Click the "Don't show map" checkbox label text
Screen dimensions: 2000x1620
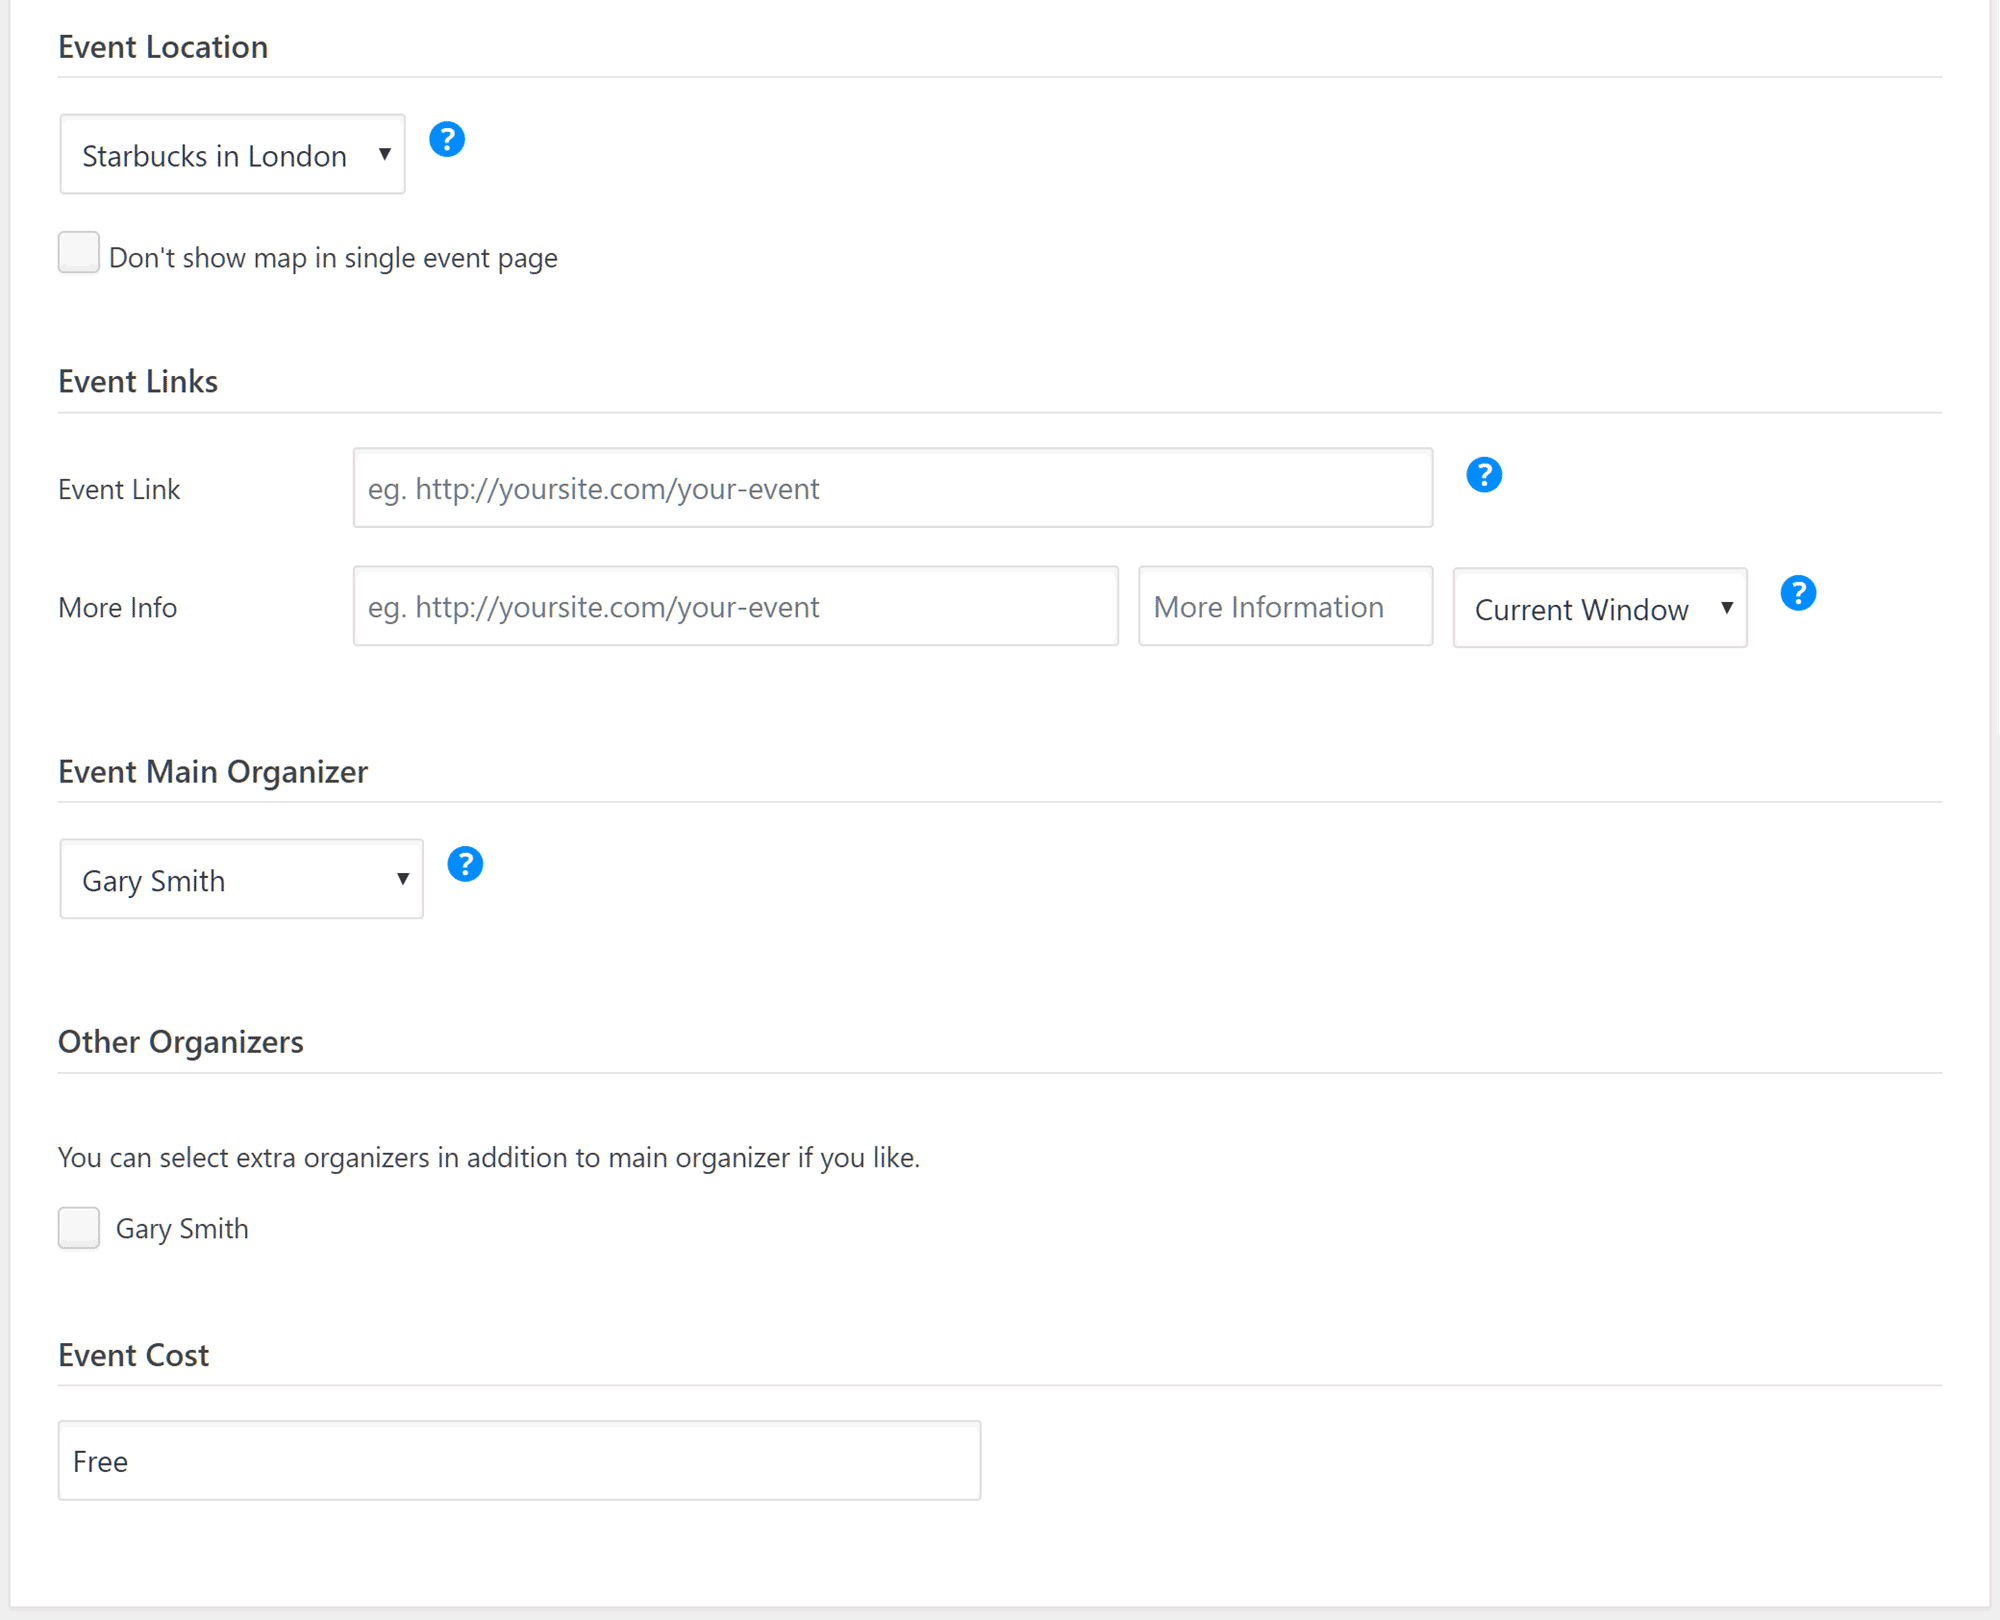coord(333,258)
